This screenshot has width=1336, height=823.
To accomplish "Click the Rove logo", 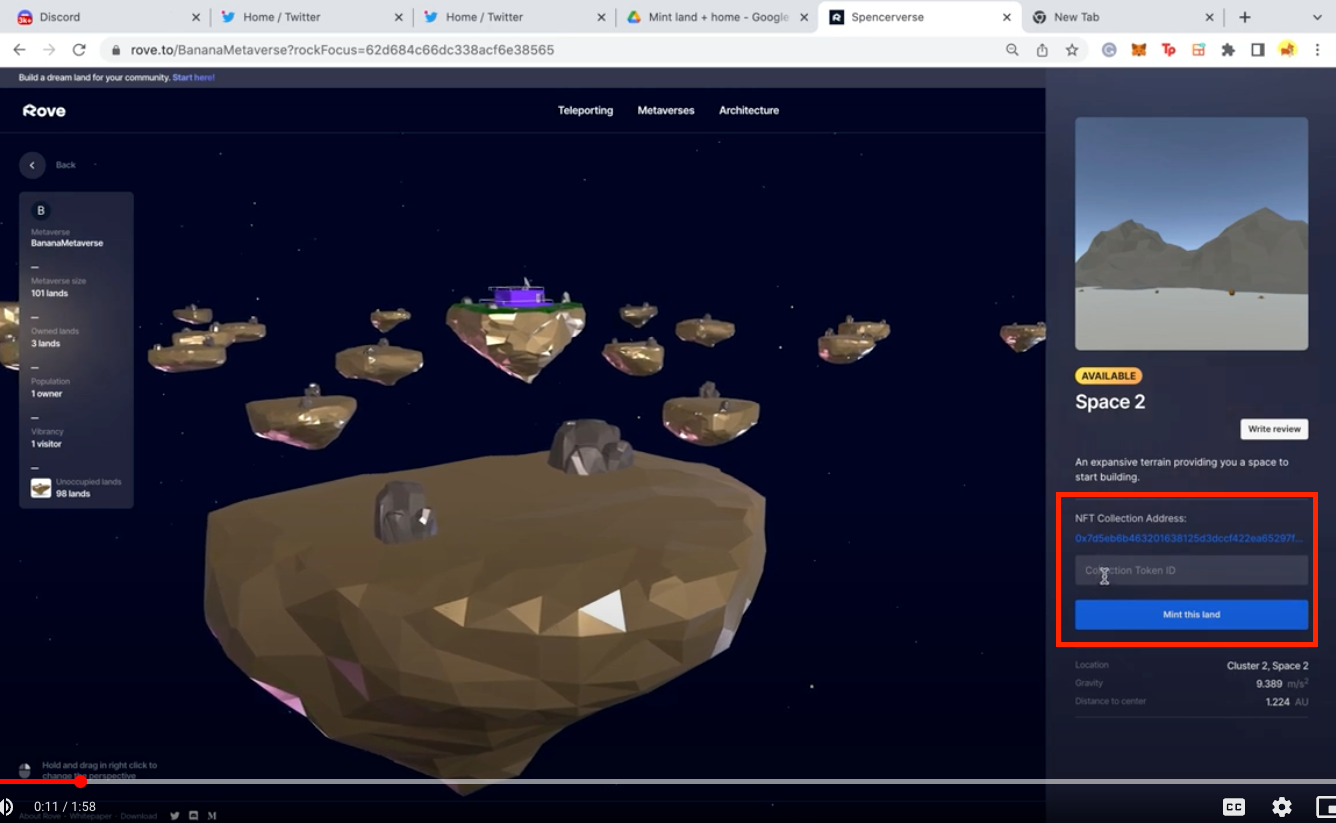I will pos(44,111).
